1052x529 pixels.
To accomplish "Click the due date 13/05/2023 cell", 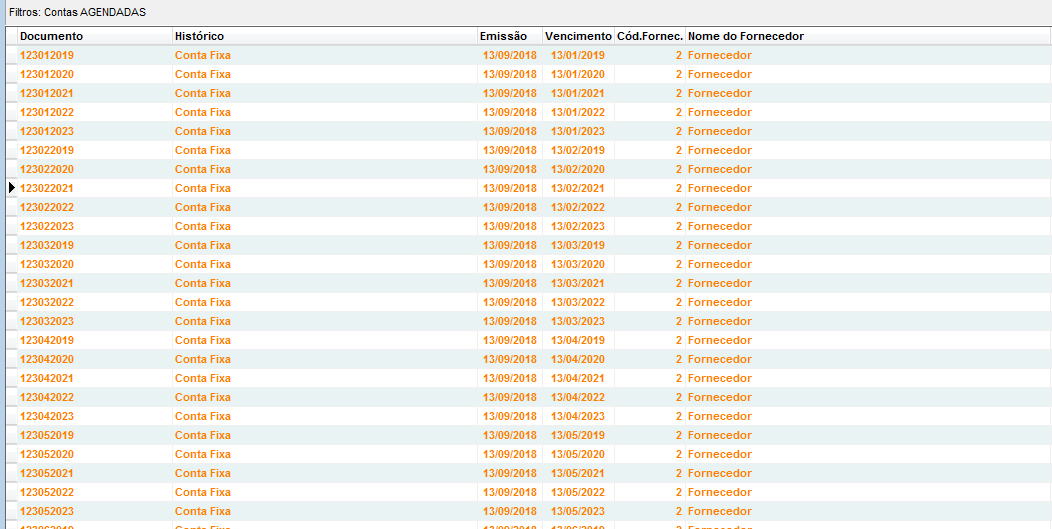I will pos(577,511).
